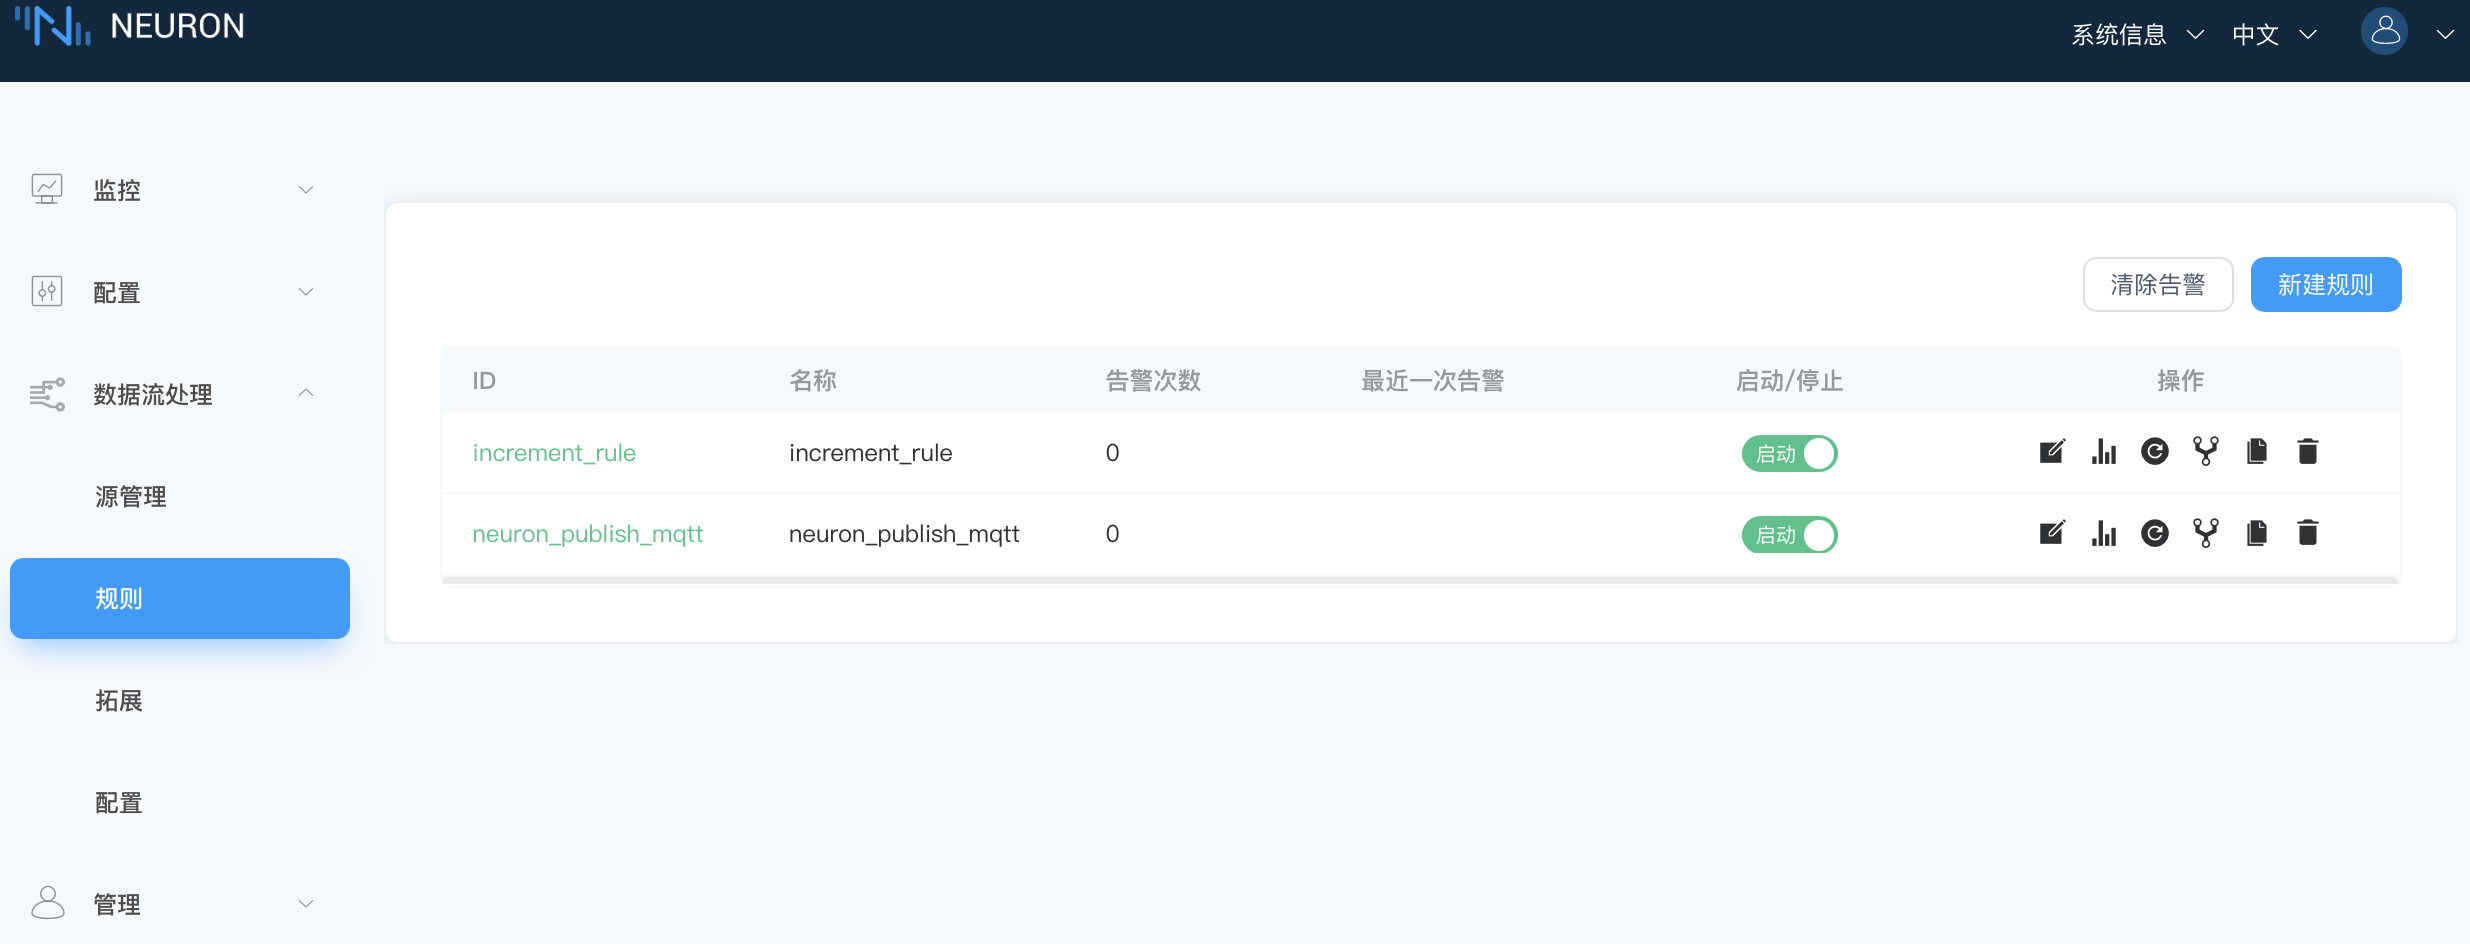Screen dimensions: 2470x944
Task: Click the 启动/停止 column header
Action: (x=1789, y=380)
